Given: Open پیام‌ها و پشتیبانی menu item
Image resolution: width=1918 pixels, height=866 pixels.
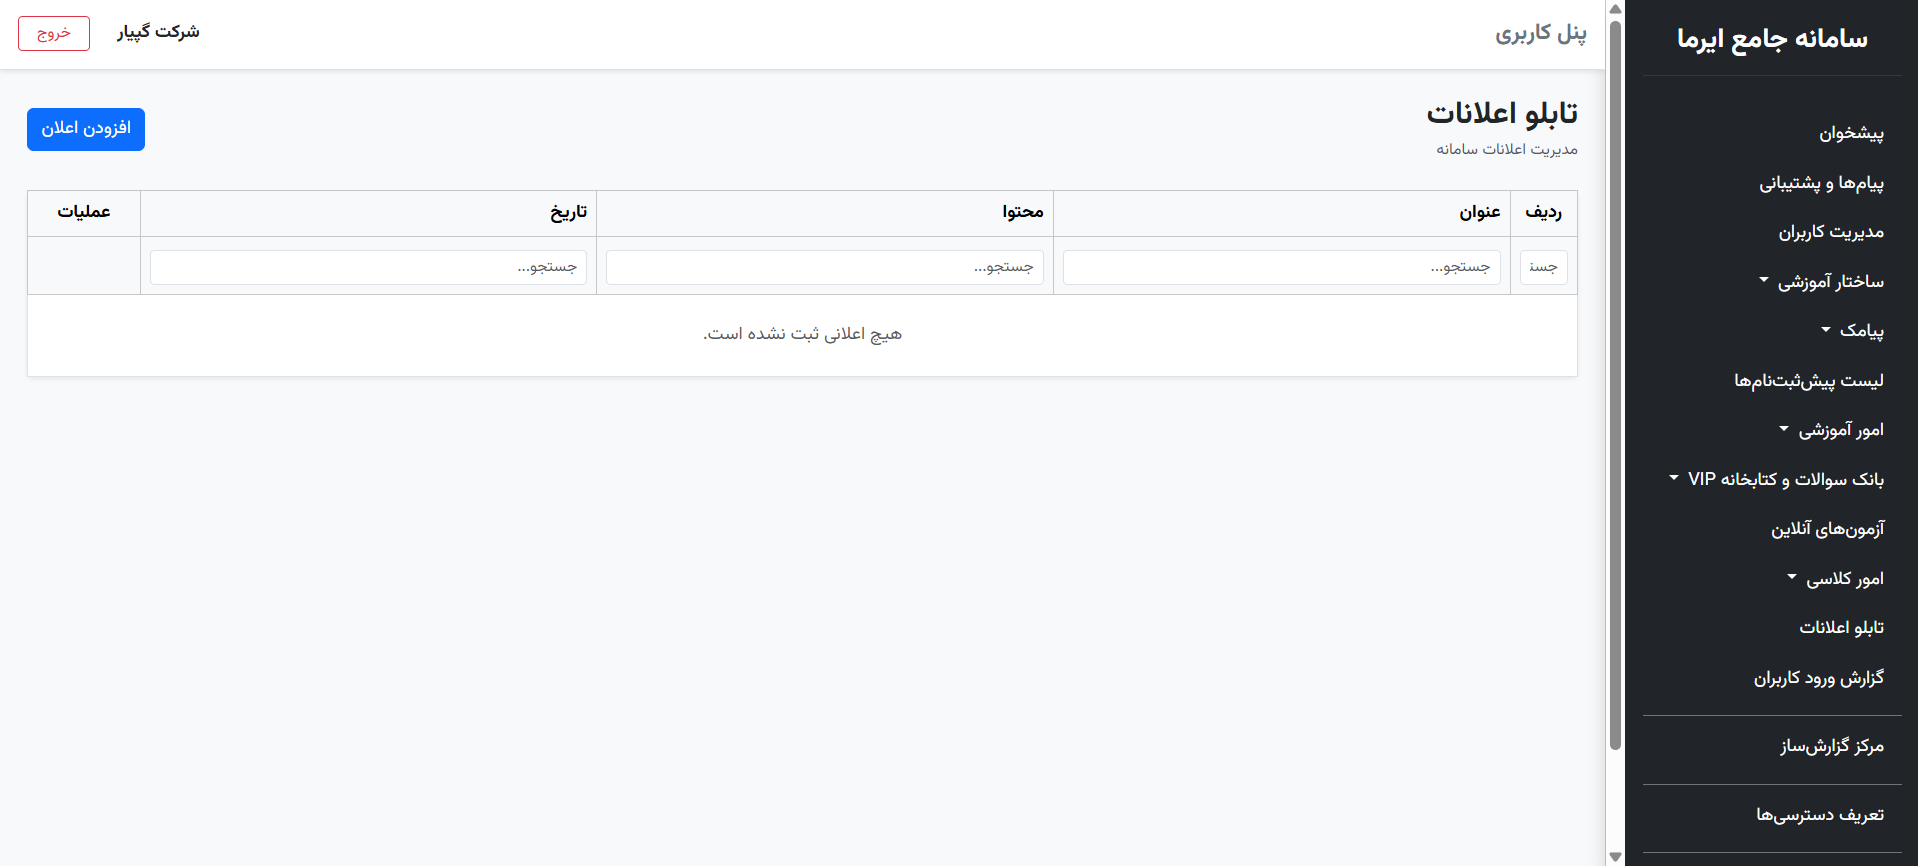Looking at the screenshot, I should pyautogui.click(x=1821, y=183).
